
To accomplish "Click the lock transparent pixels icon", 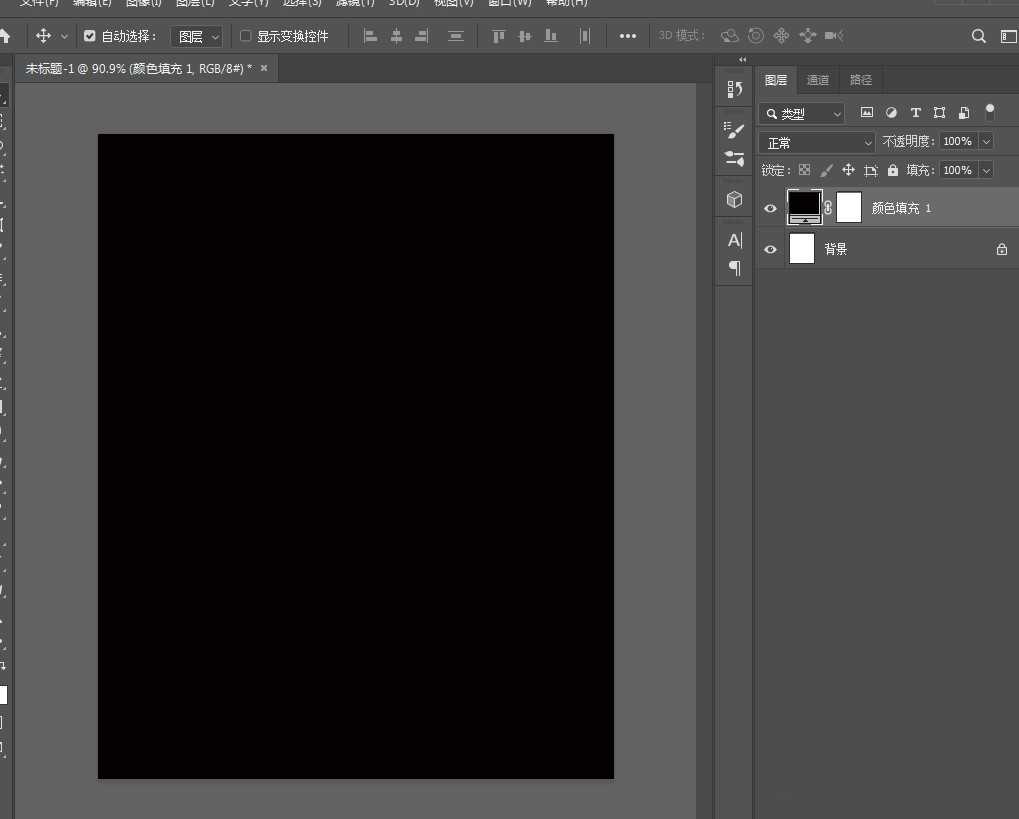I will click(x=804, y=170).
